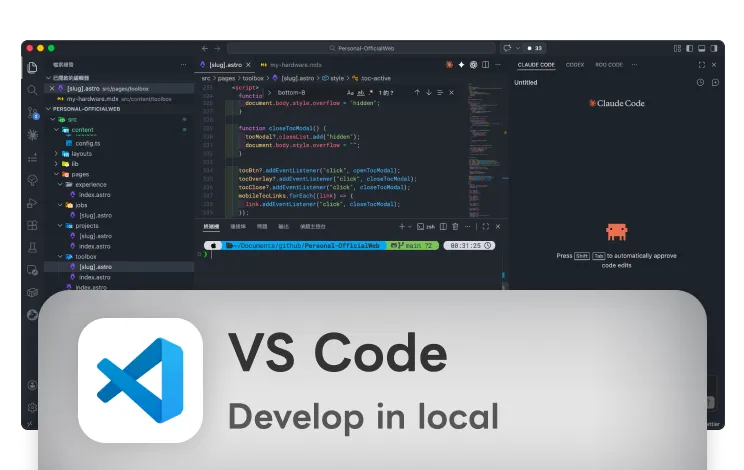Switch to the my-hardware.mdx editor tab
This screenshot has width=744, height=470.
291,65
